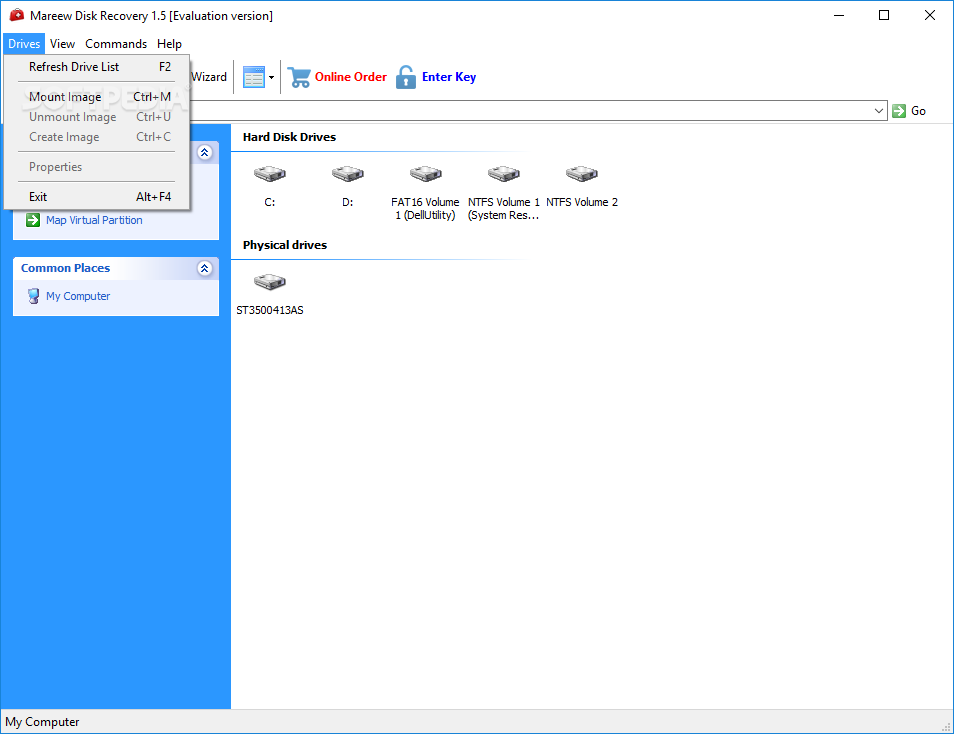
Task: Click the disabled Create Image entry
Action: (97, 137)
